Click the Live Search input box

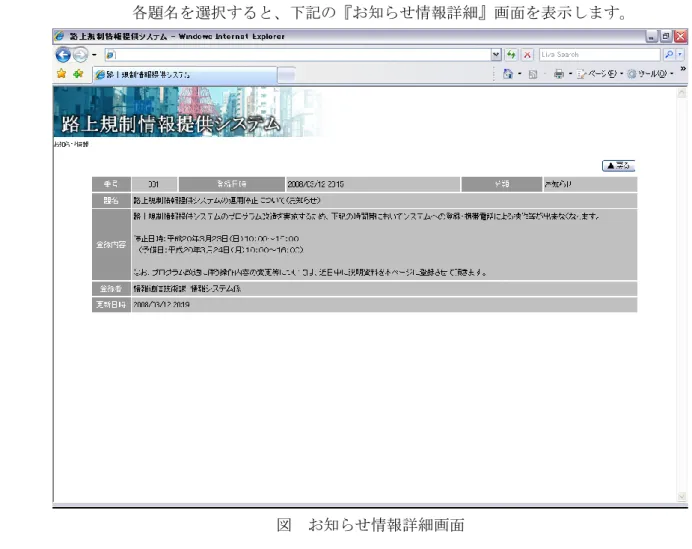click(599, 55)
